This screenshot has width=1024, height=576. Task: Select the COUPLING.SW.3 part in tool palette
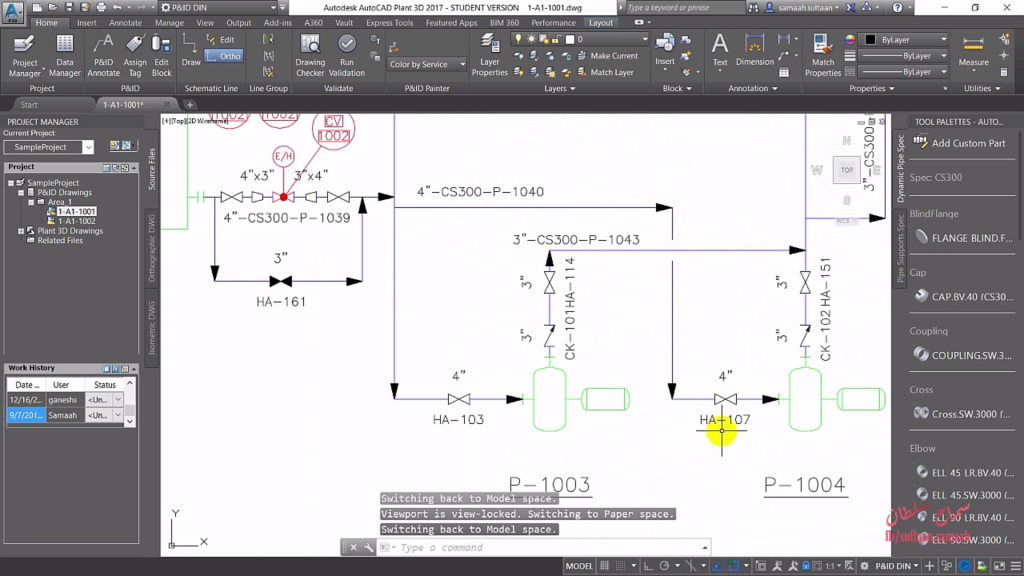point(963,355)
